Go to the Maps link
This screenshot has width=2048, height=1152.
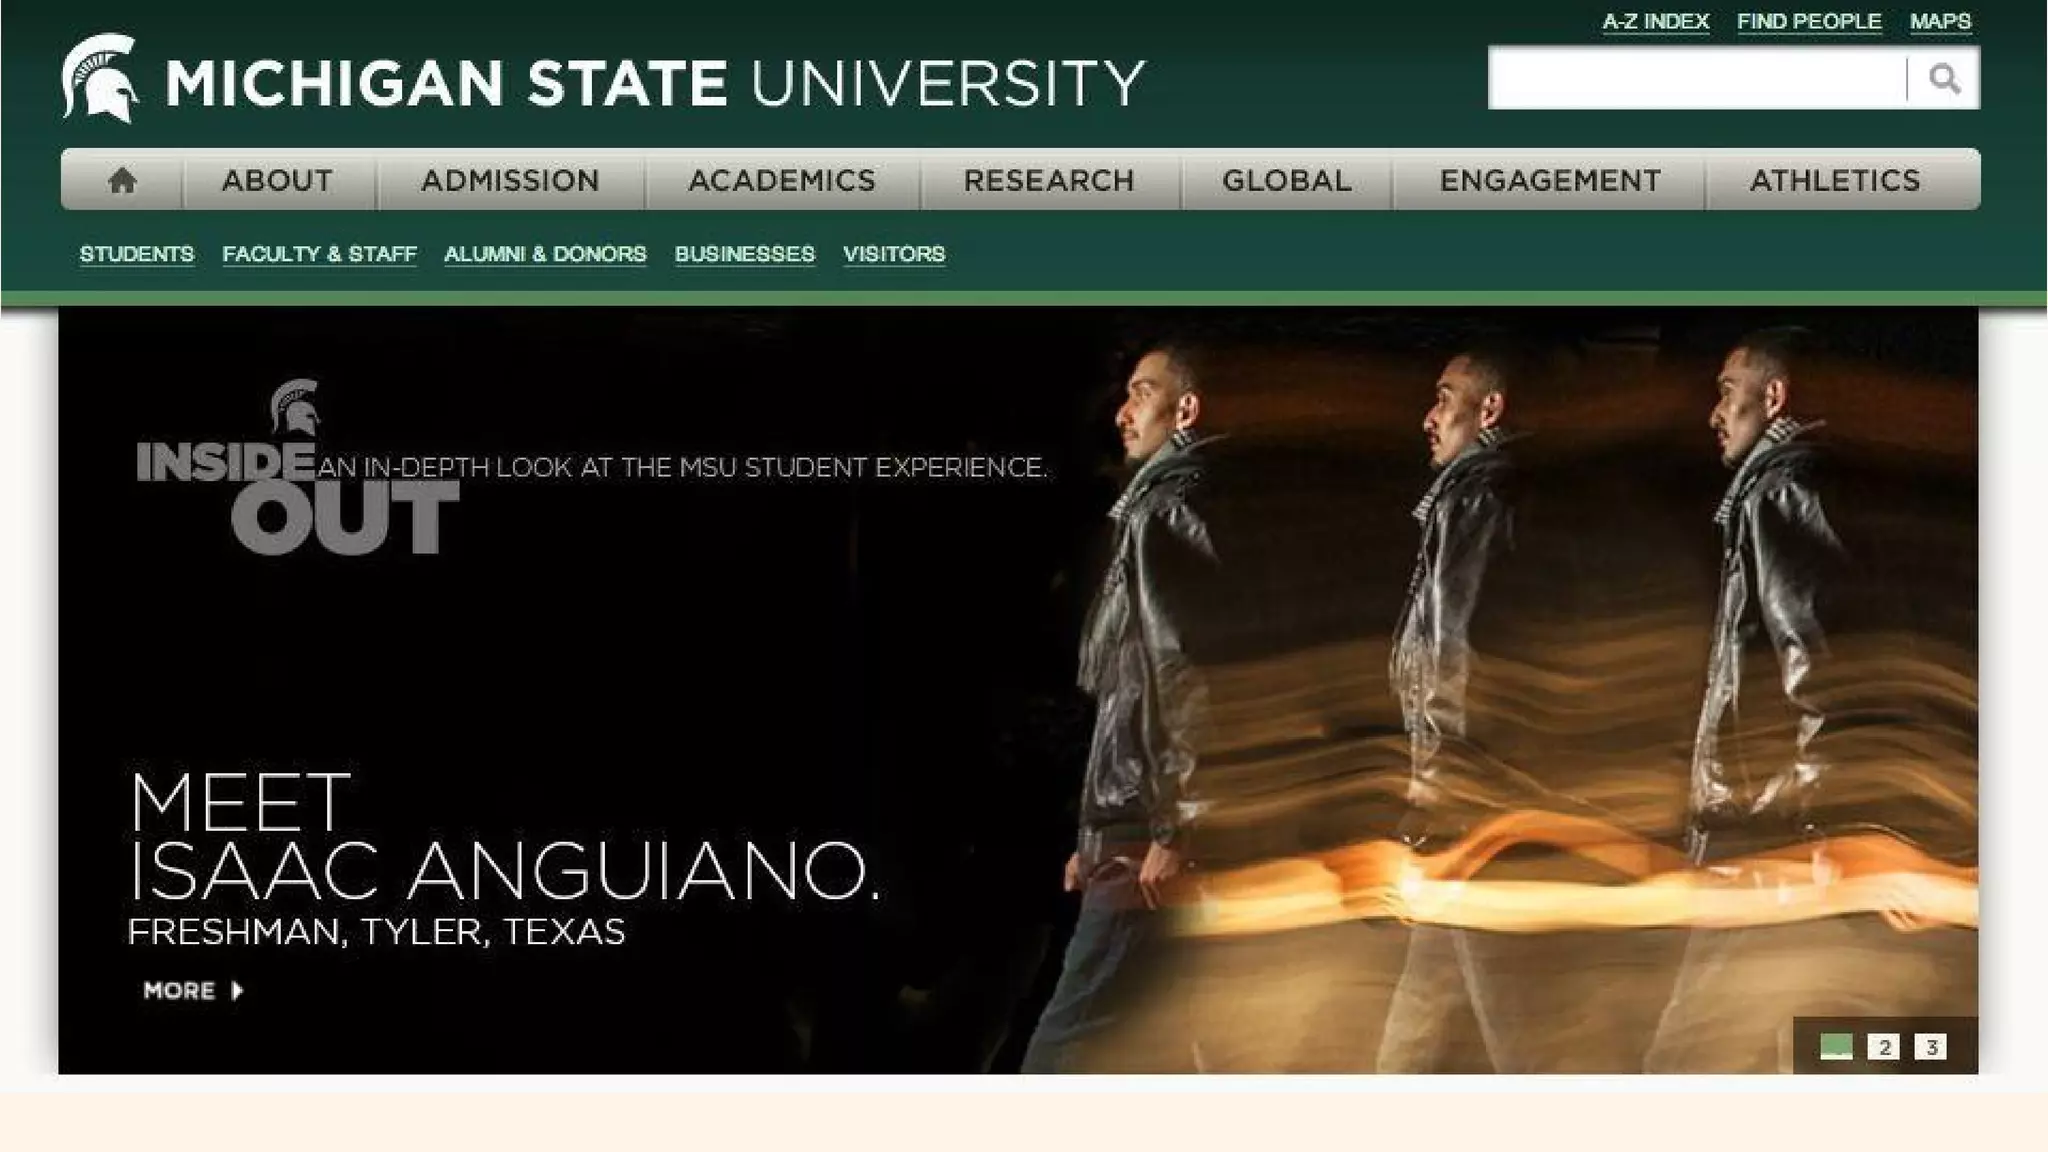[1940, 21]
